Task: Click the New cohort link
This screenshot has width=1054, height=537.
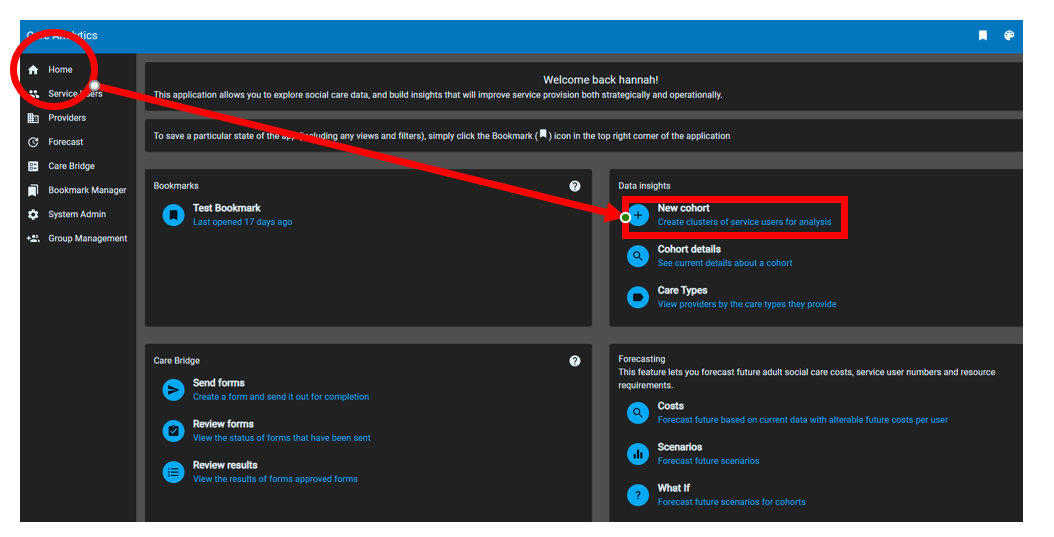Action: pyautogui.click(x=684, y=208)
